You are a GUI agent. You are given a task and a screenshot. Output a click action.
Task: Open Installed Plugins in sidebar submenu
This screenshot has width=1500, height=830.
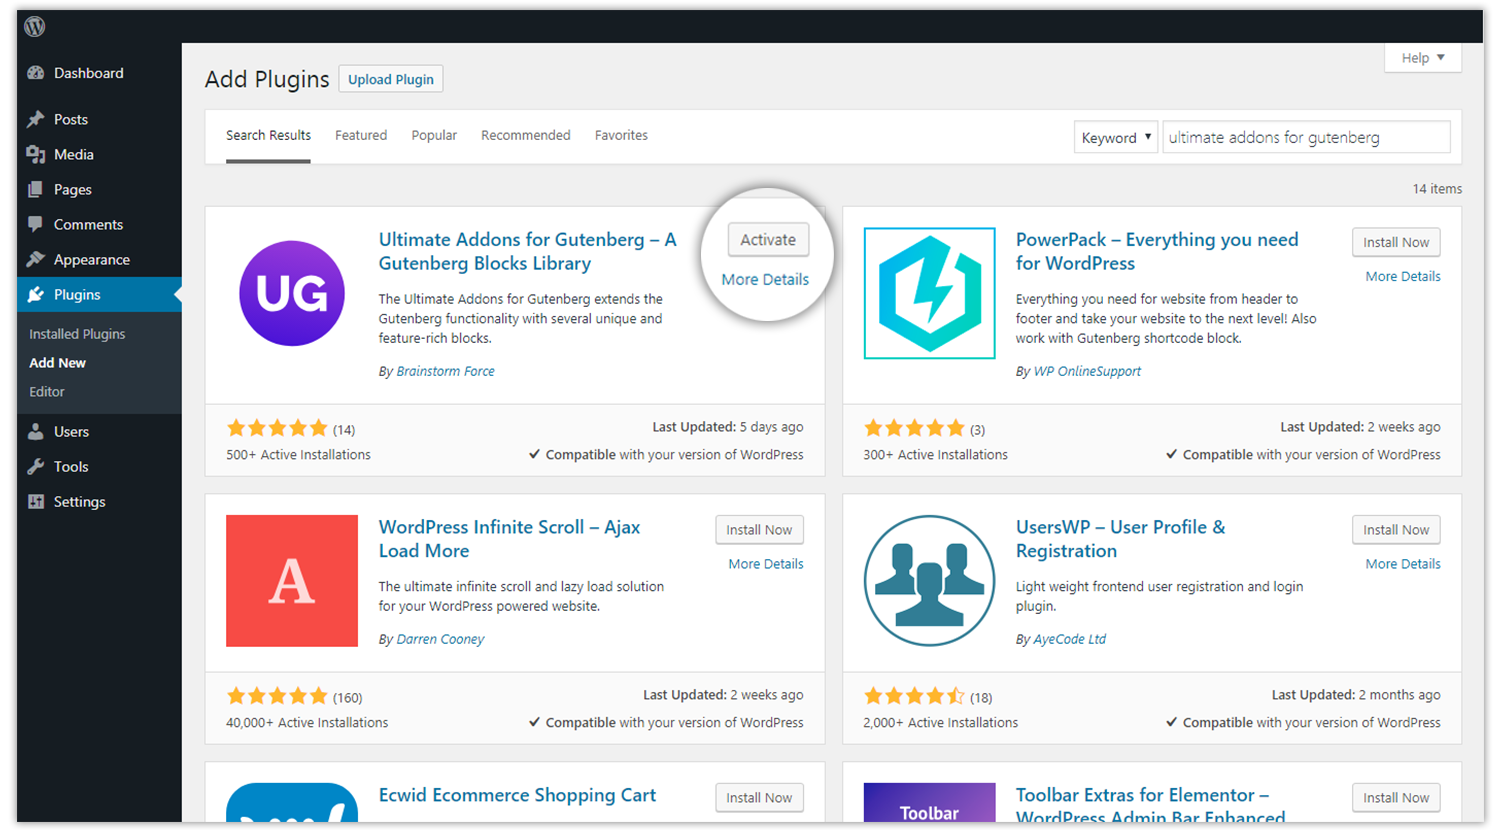77,334
